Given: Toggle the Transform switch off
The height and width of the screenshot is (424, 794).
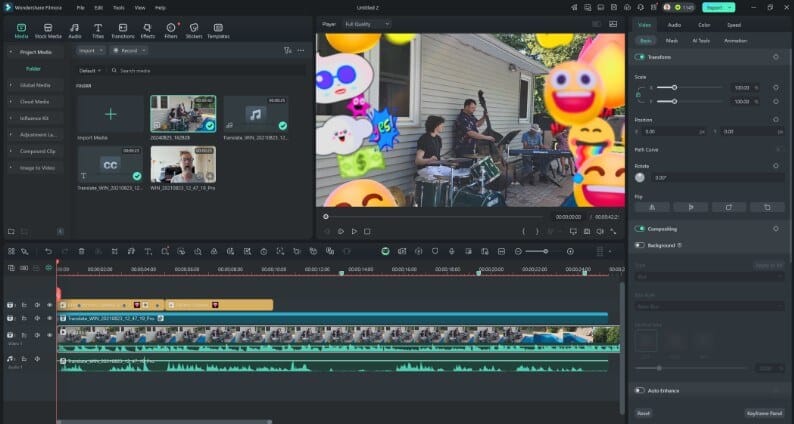Looking at the screenshot, I should 640,57.
